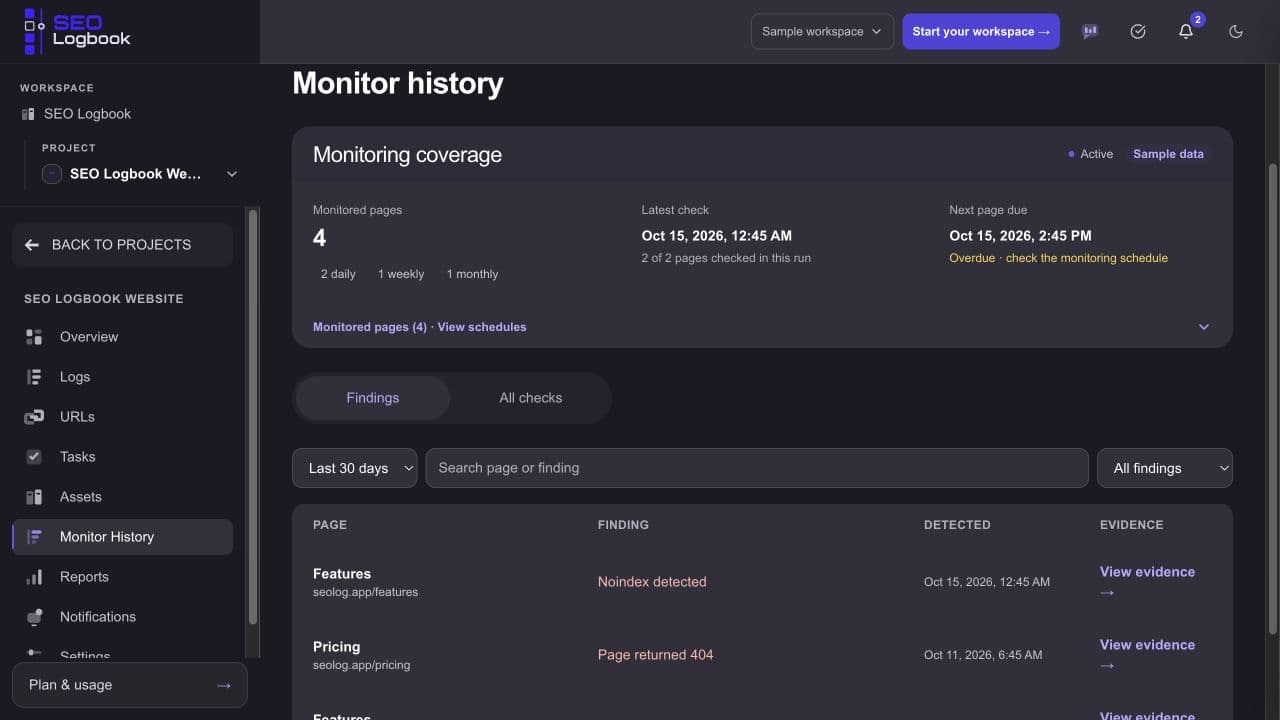The image size is (1280, 720).
Task: Open Assets in sidebar
Action: 122,497
